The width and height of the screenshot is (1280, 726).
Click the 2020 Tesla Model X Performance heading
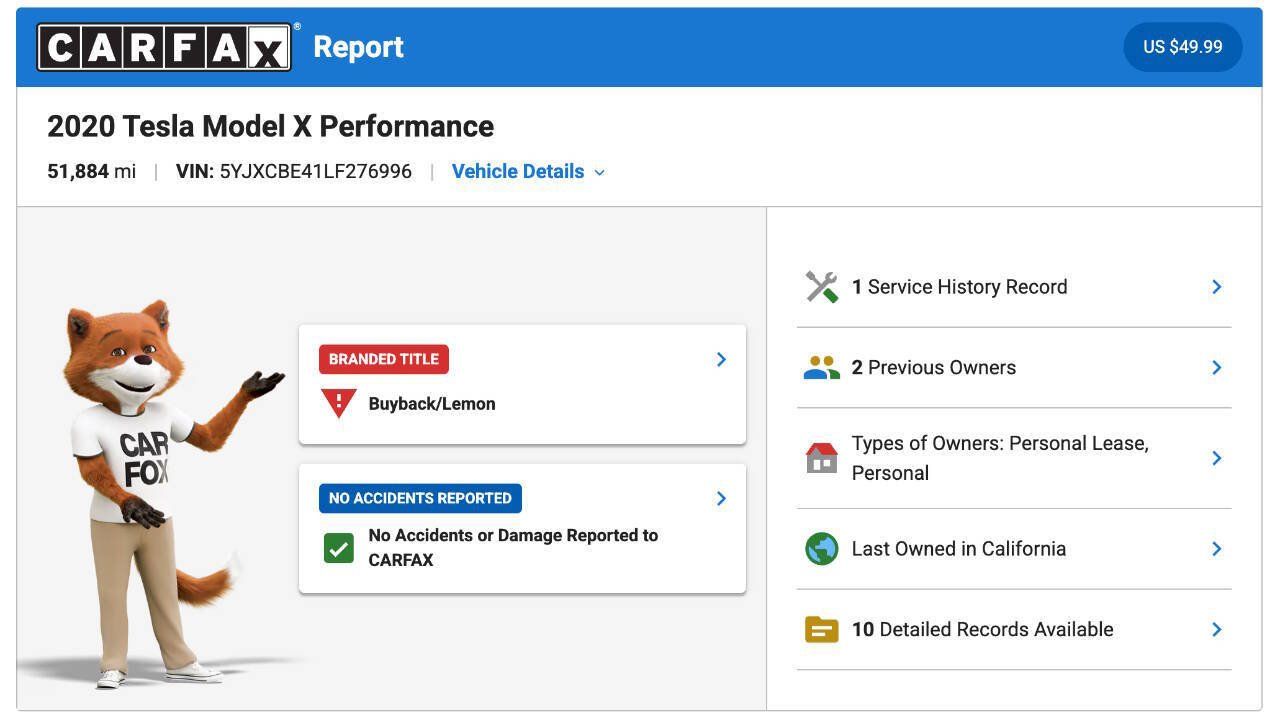[x=270, y=127]
